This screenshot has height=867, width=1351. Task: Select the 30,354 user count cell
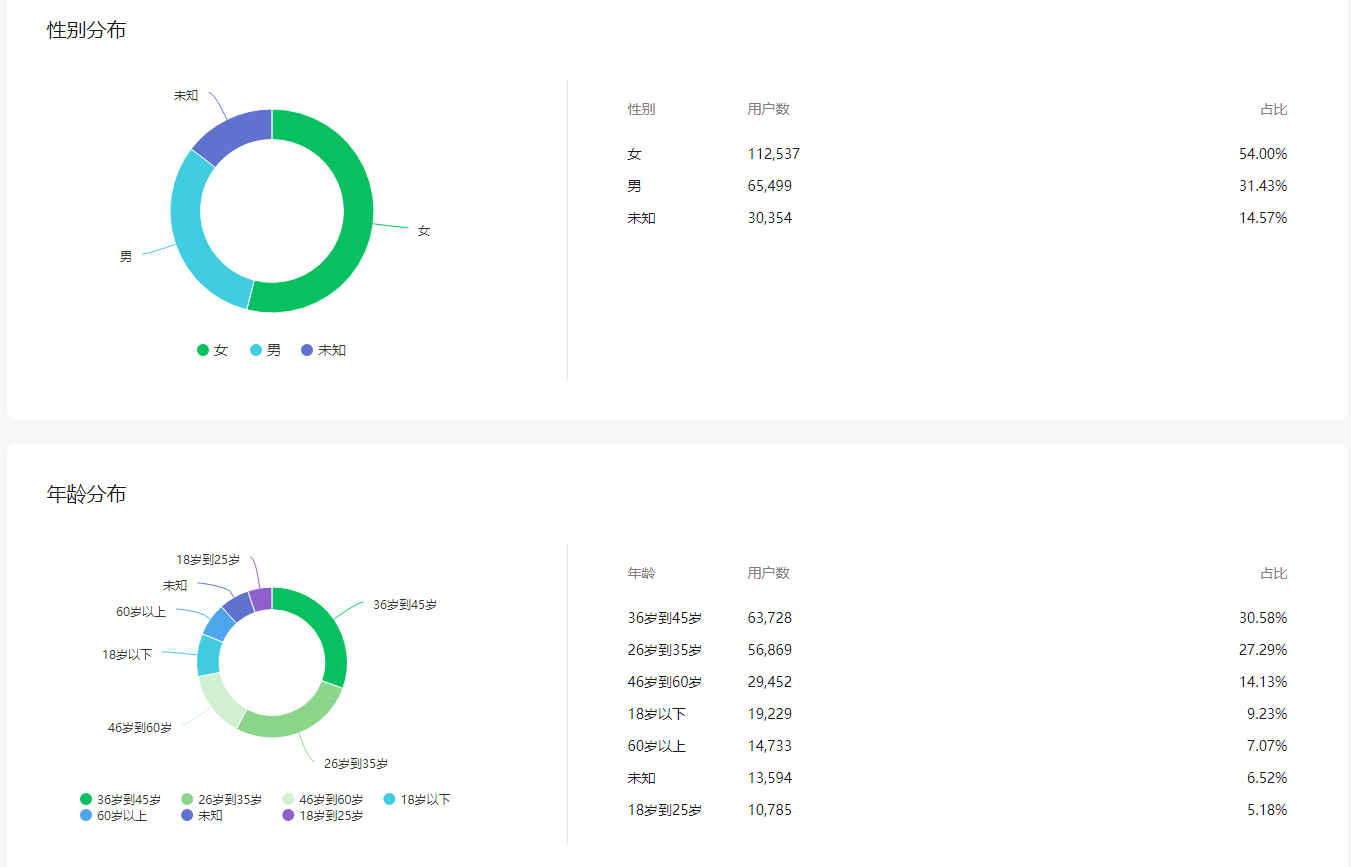click(x=770, y=218)
